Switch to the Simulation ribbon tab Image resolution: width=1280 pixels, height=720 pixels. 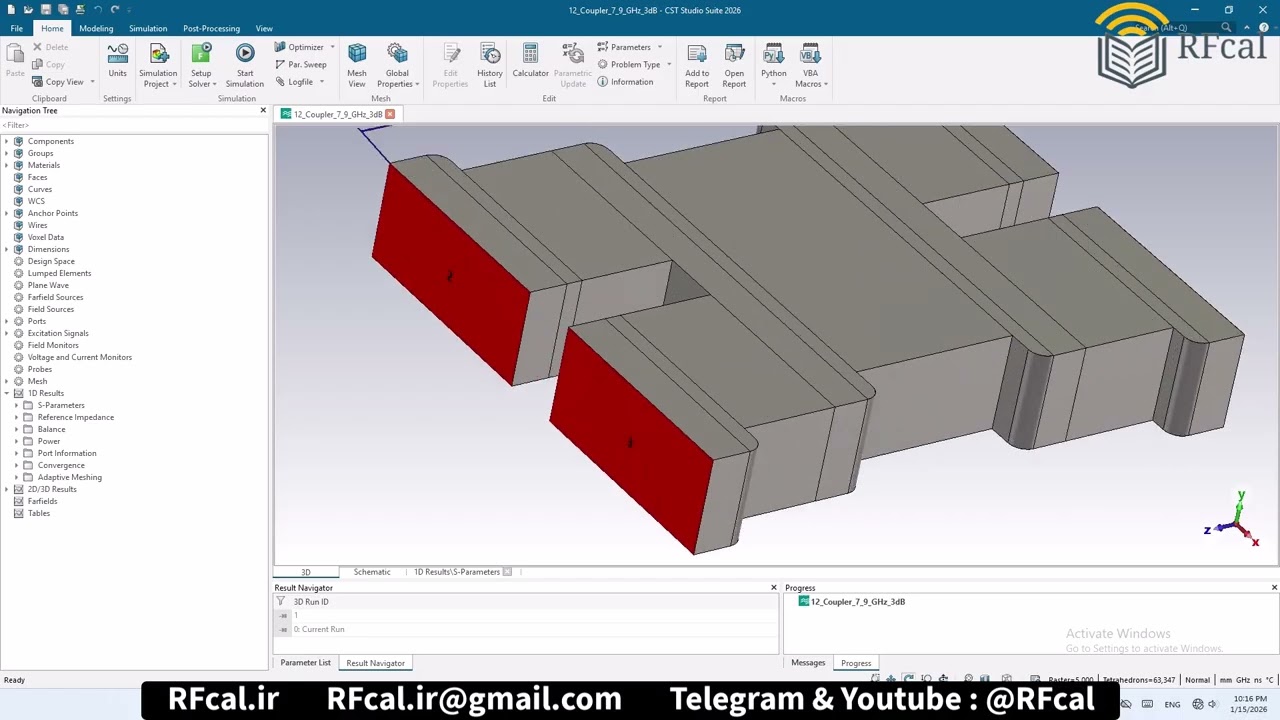tap(148, 28)
